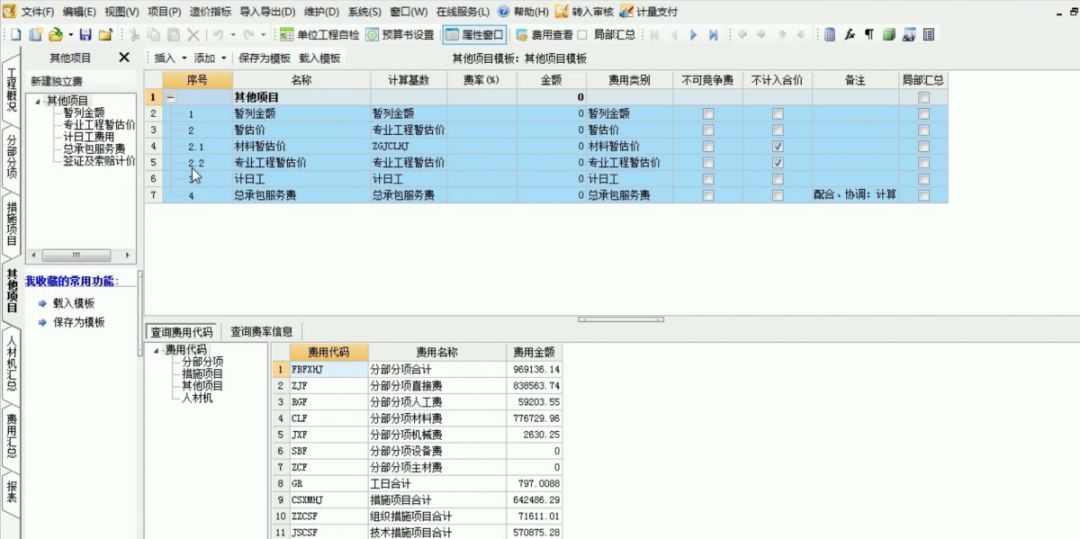Click the yellow briefcase toolbar icon

point(105,34)
